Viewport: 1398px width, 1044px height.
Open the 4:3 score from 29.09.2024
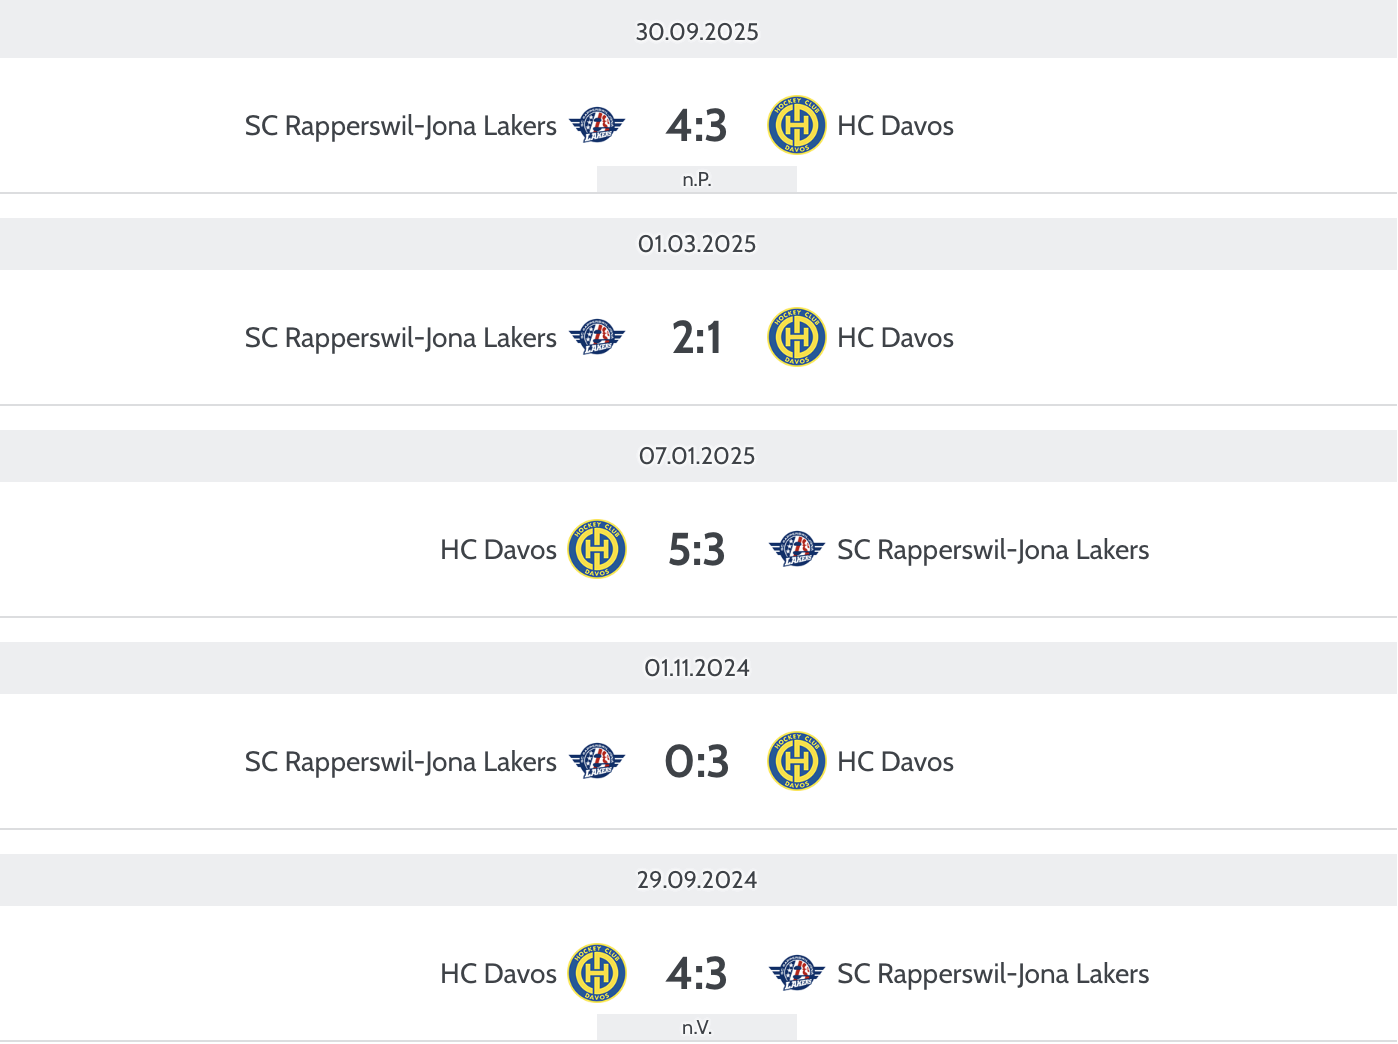tap(697, 974)
